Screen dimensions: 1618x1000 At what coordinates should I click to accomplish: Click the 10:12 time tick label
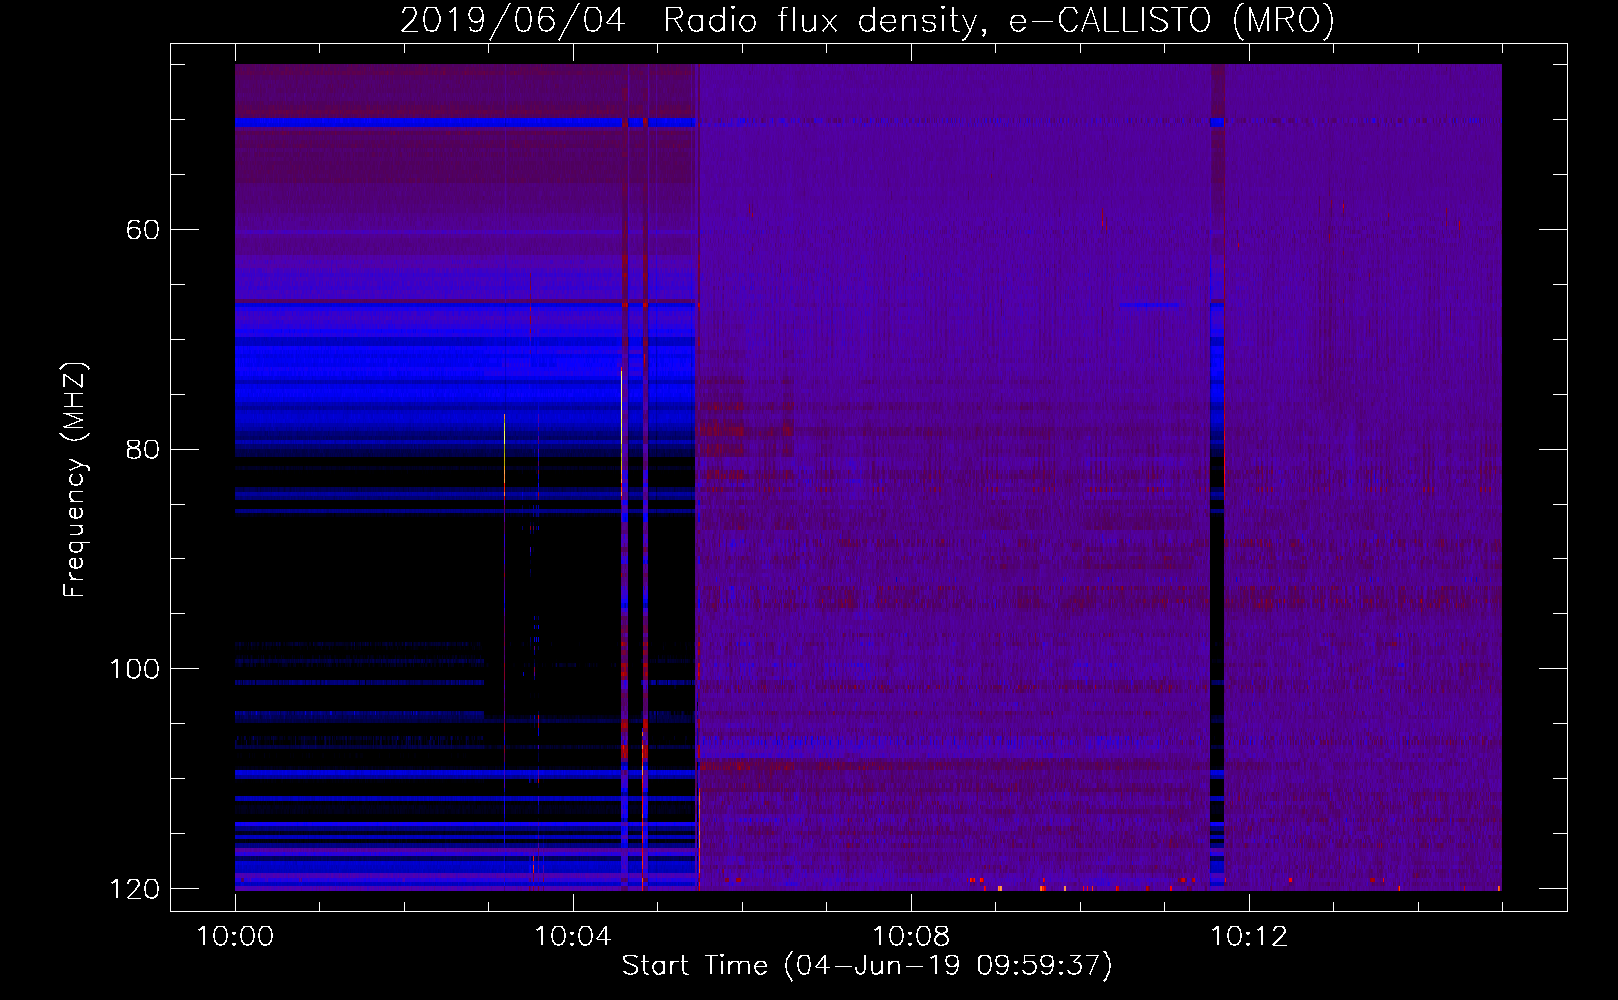(x=1249, y=937)
